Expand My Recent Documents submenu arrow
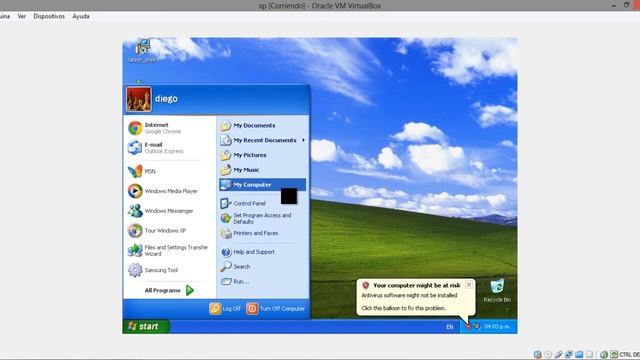The width and height of the screenshot is (640, 360). click(303, 140)
